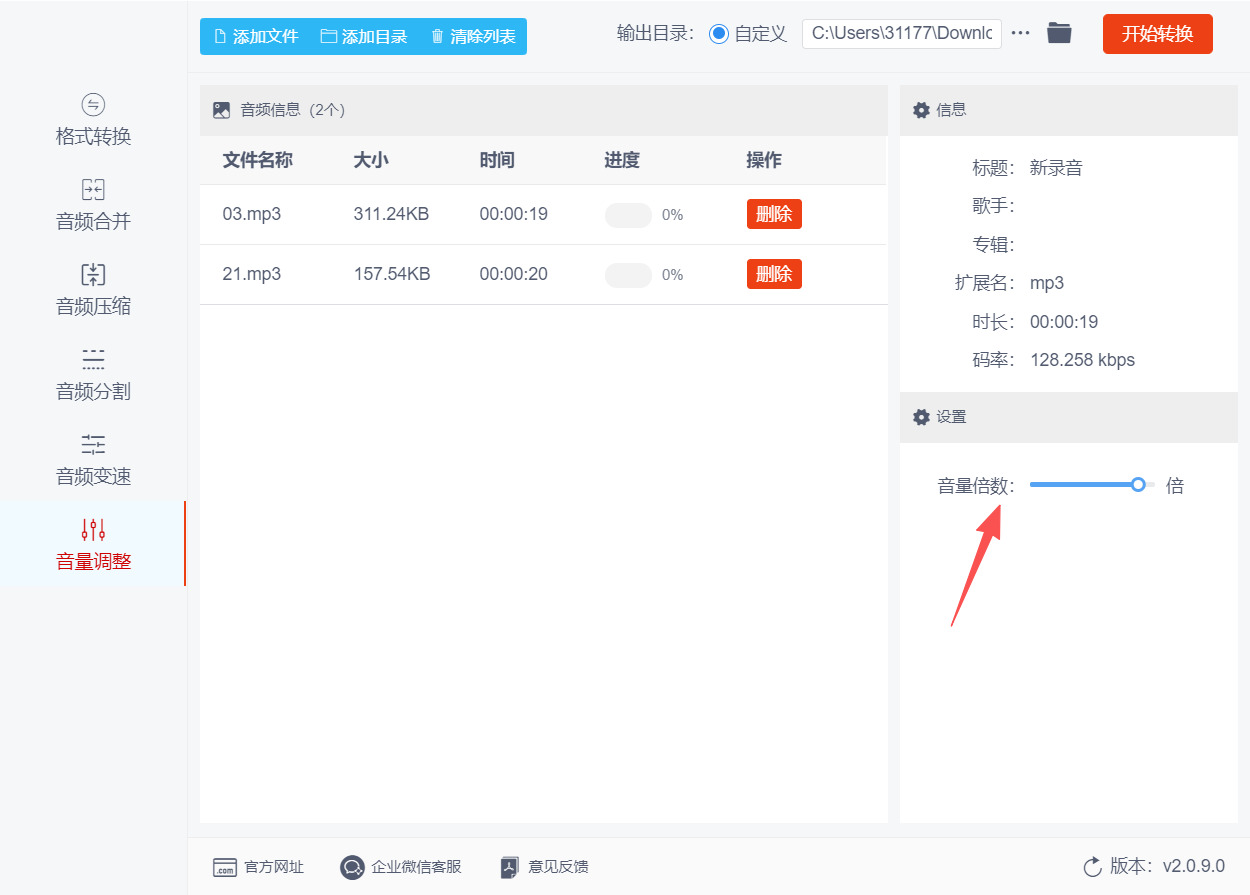Click the 添加目录 add folder button
This screenshot has width=1250, height=895.
364,36
